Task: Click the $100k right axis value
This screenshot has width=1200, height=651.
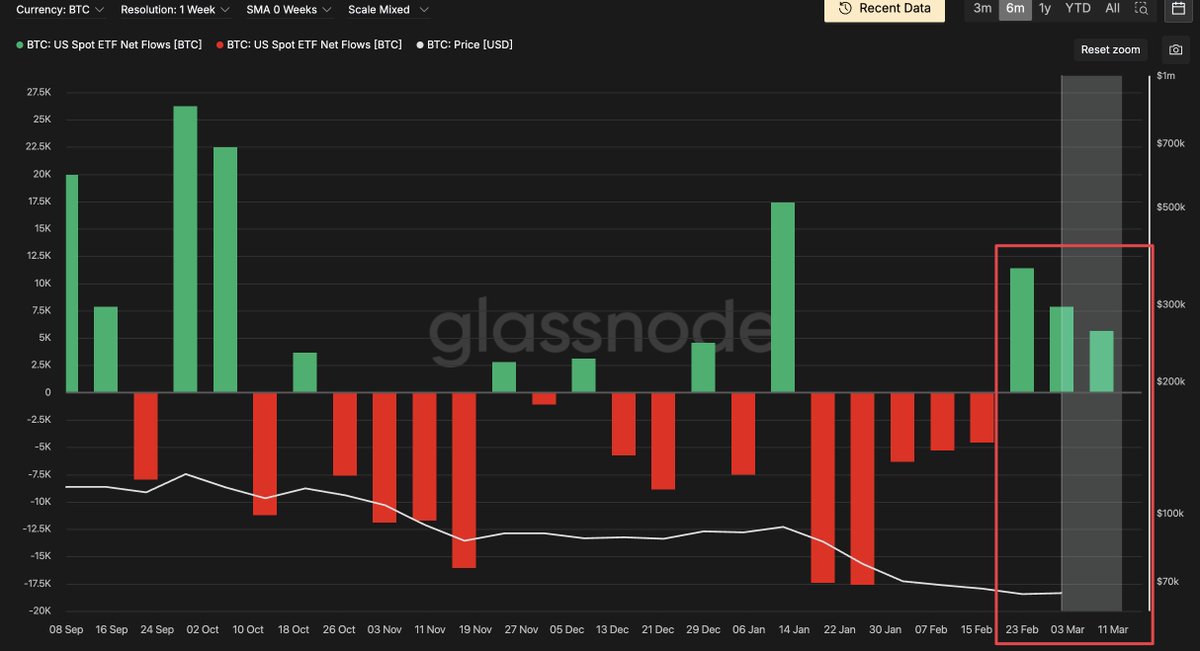Action: coord(1170,513)
